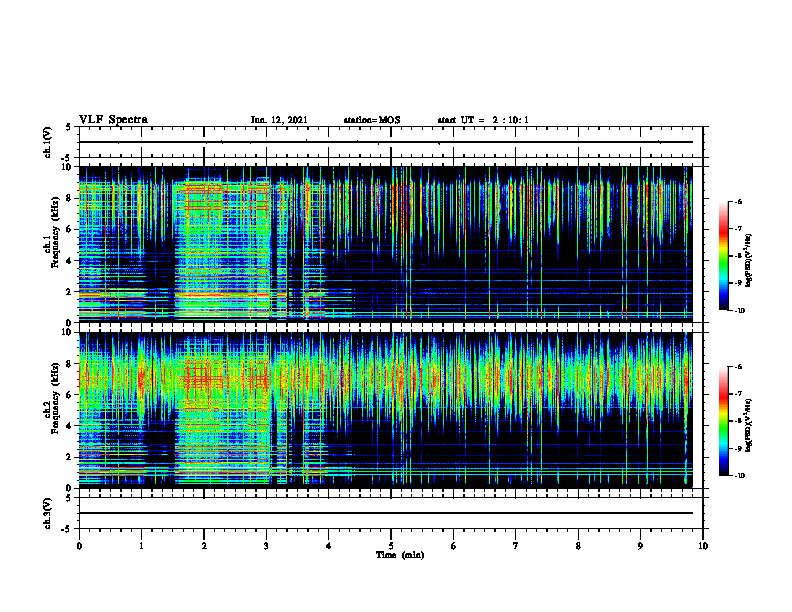Click the time axis tick label "9"
This screenshot has height=612, width=792.
pos(640,546)
